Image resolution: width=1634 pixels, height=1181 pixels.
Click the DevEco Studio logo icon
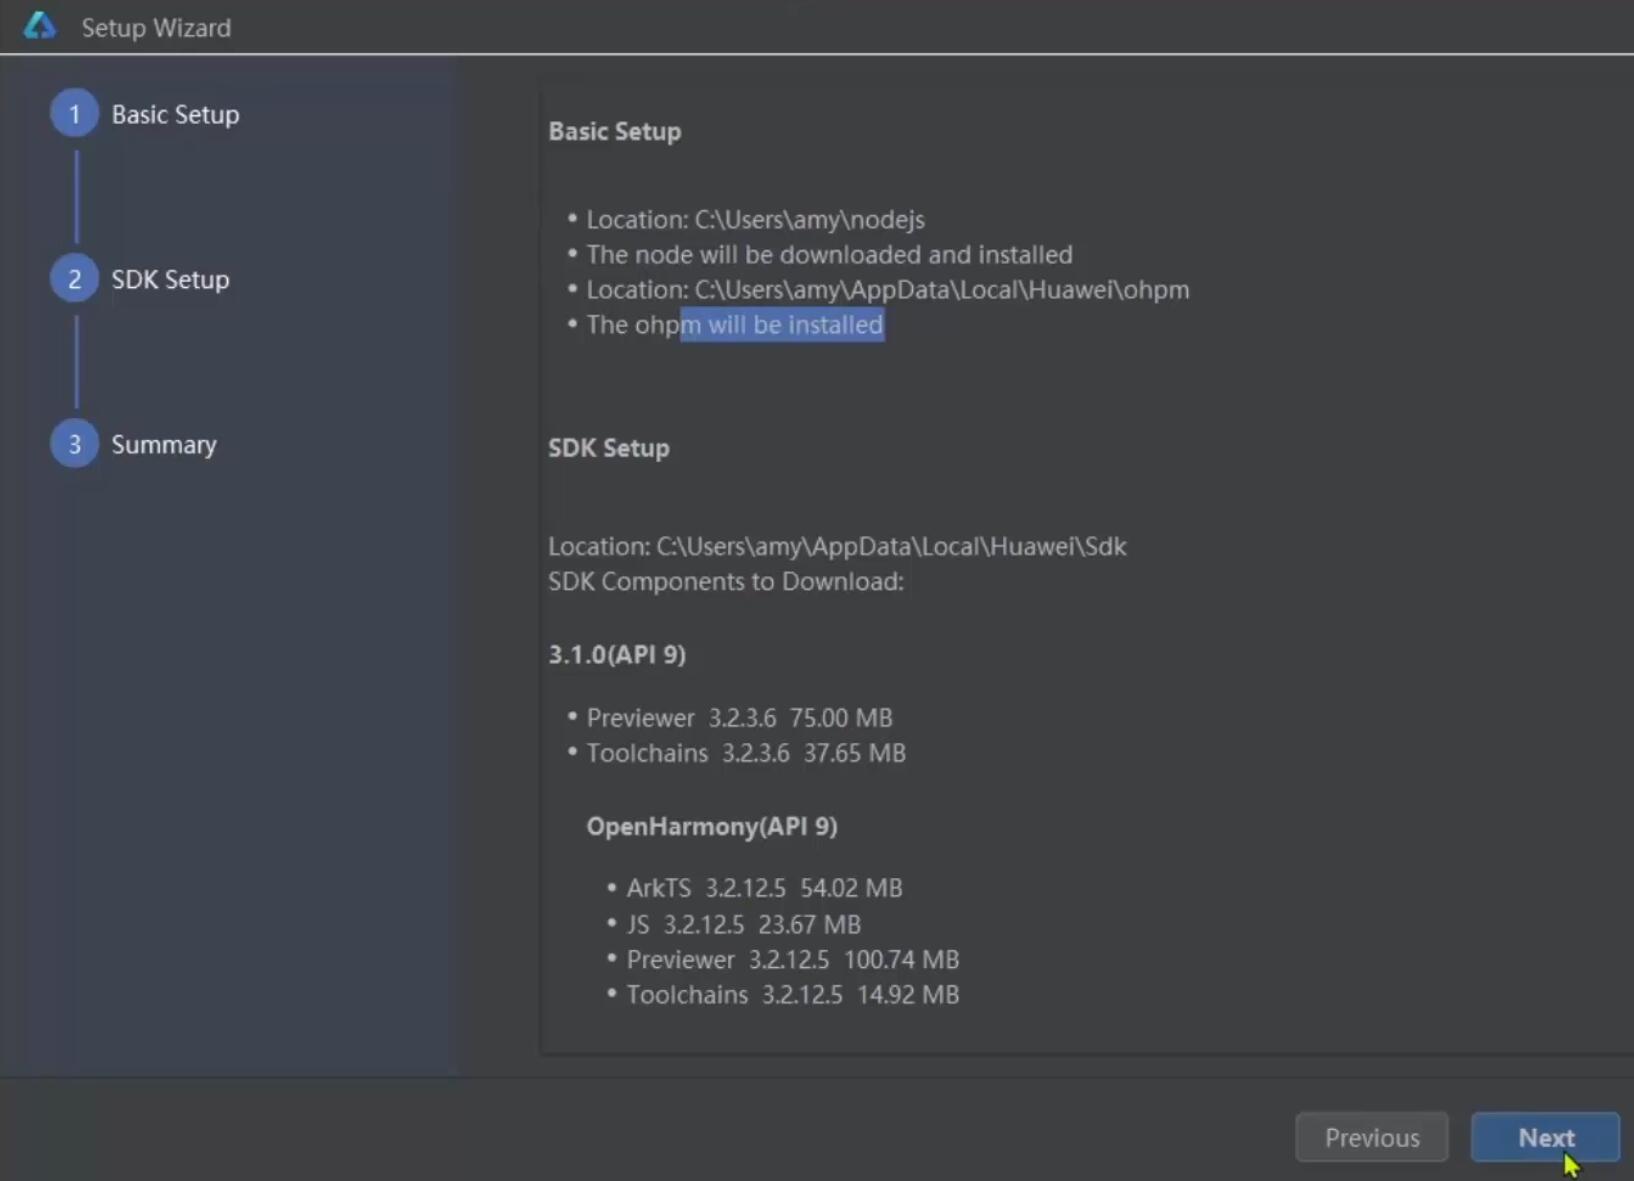(40, 26)
